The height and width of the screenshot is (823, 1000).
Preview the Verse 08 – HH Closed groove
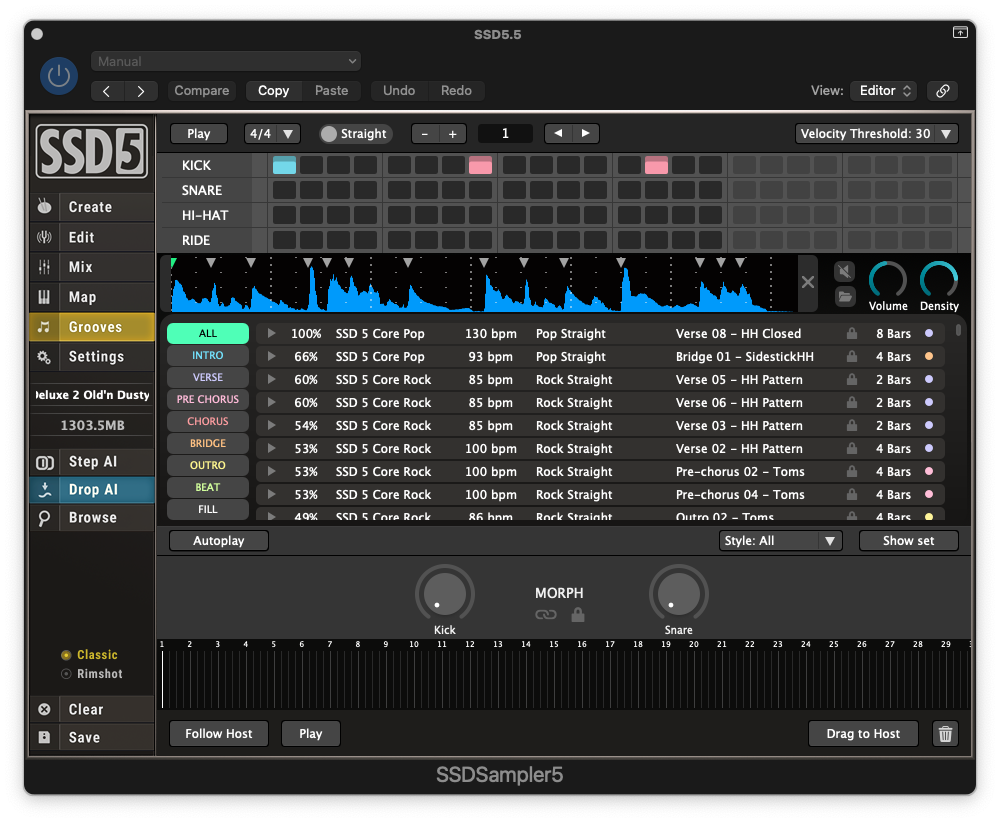click(x=272, y=333)
